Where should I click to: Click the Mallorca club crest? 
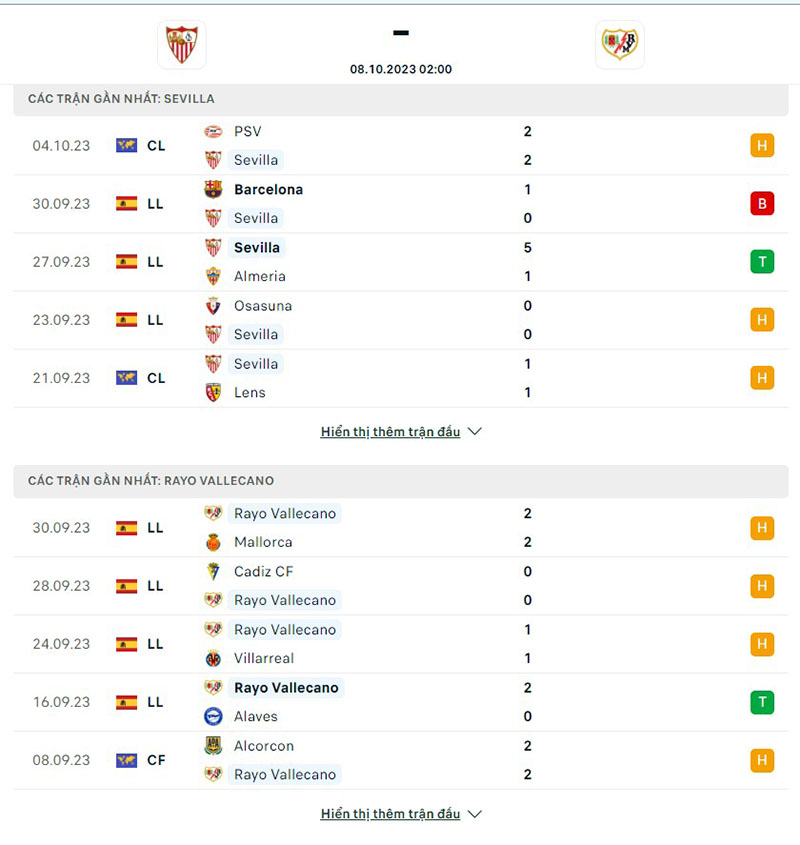pos(213,542)
